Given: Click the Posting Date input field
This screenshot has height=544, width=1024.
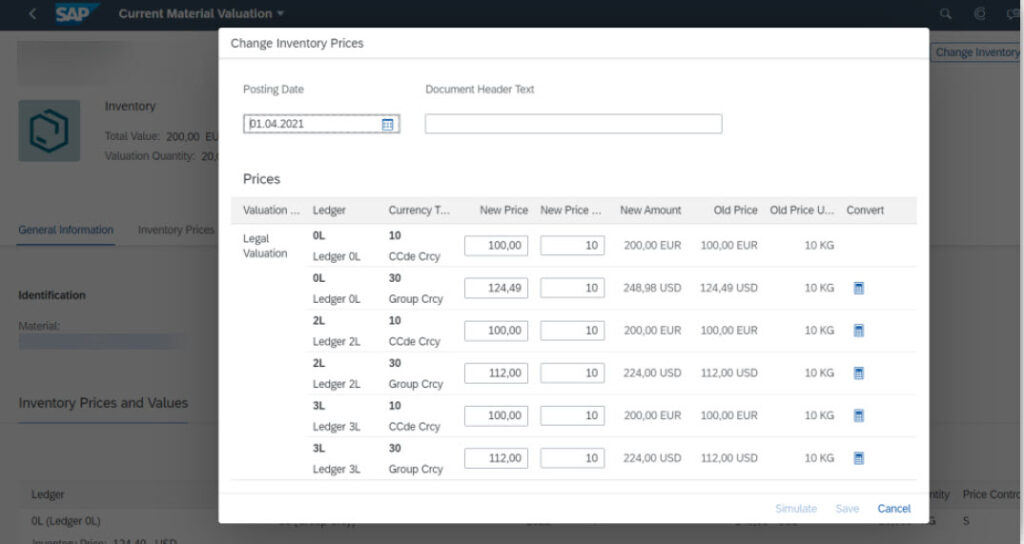Looking at the screenshot, I should 311,124.
